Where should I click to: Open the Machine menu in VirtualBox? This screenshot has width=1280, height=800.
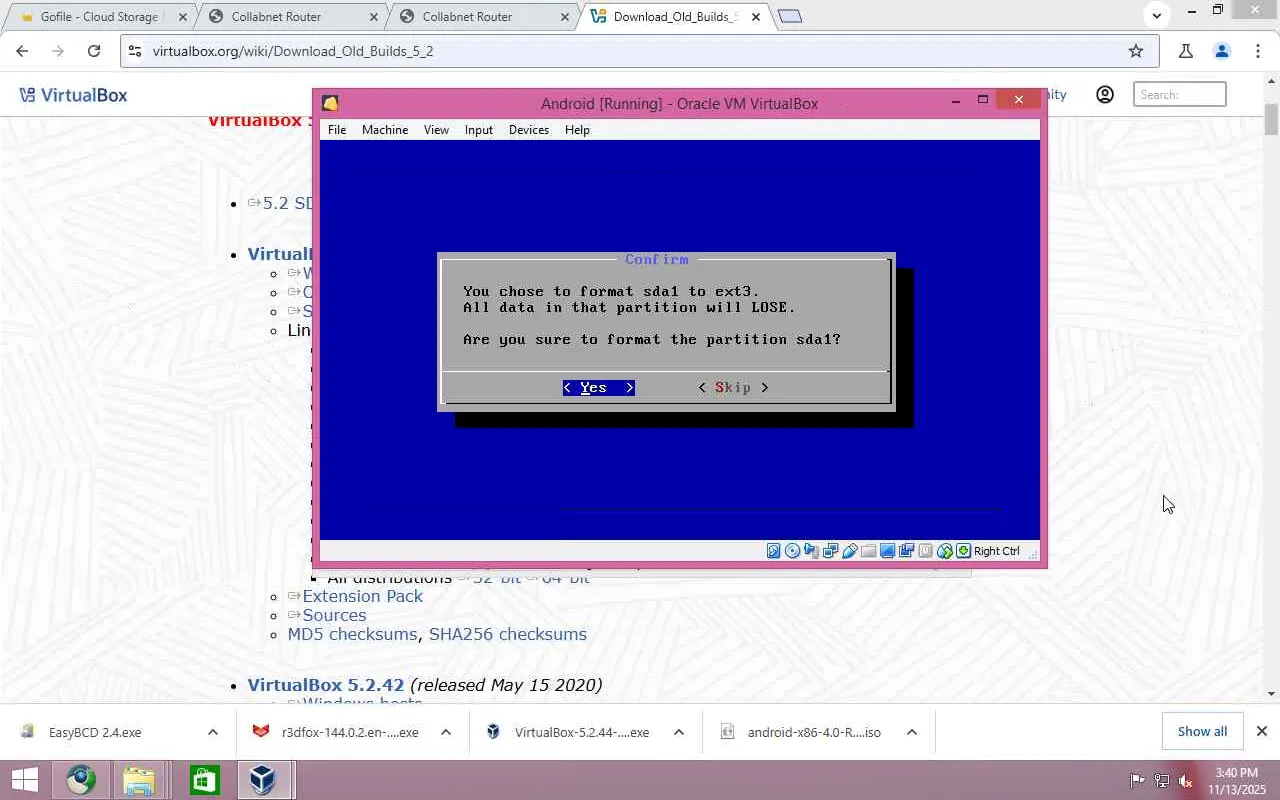[385, 130]
